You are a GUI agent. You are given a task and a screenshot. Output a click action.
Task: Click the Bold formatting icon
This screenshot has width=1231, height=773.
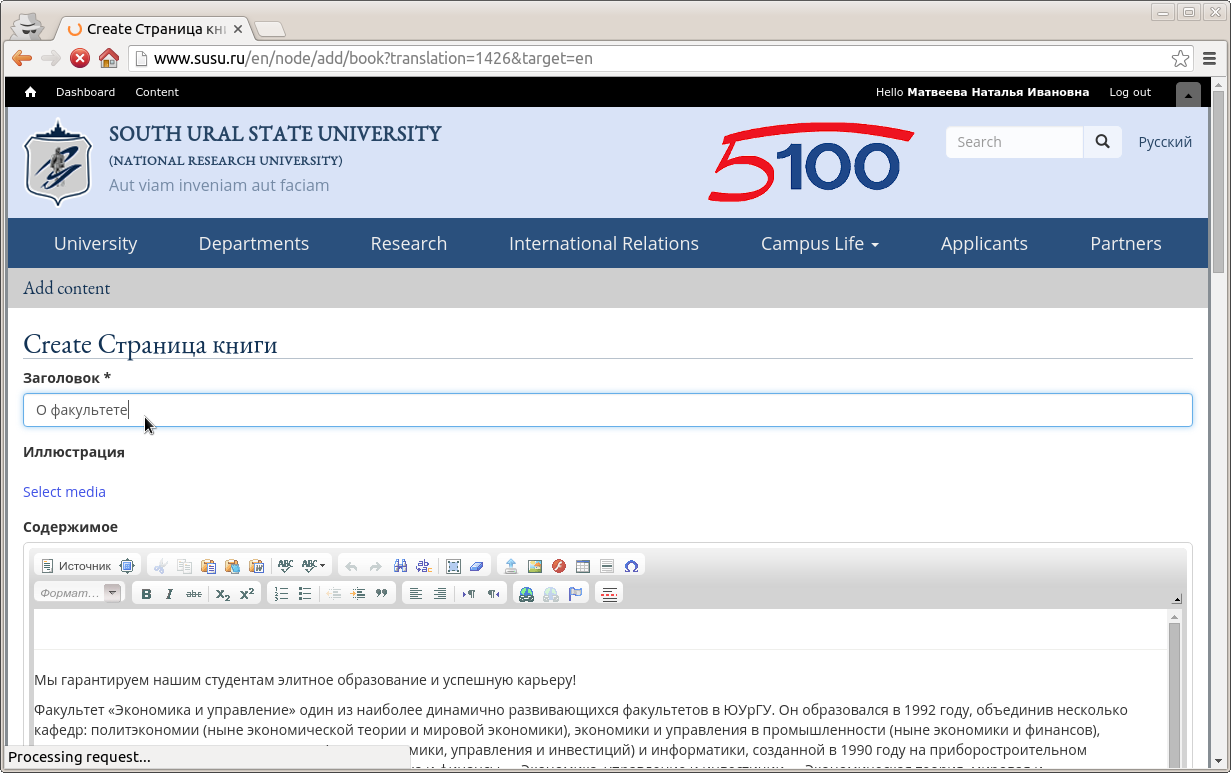[x=146, y=594]
